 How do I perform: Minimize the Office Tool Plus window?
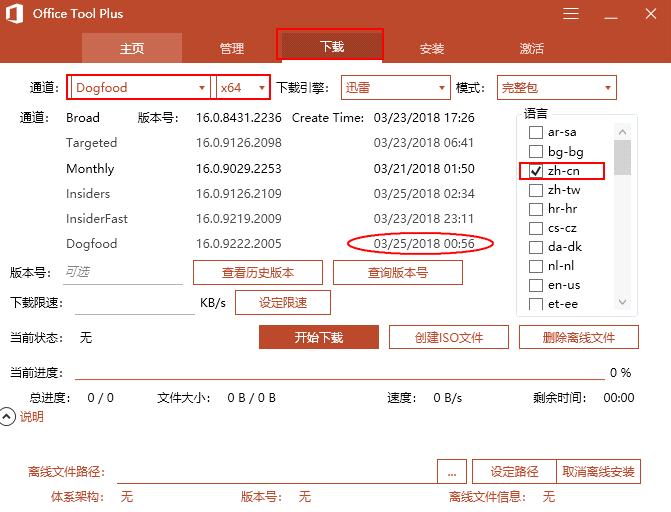(x=611, y=18)
